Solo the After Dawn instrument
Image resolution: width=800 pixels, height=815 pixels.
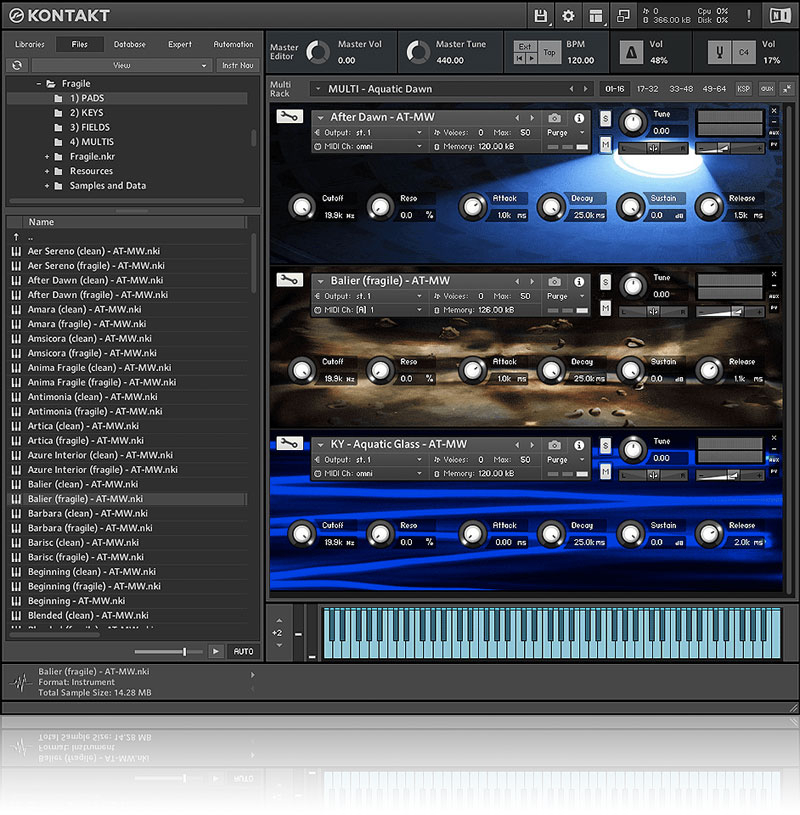(x=605, y=118)
